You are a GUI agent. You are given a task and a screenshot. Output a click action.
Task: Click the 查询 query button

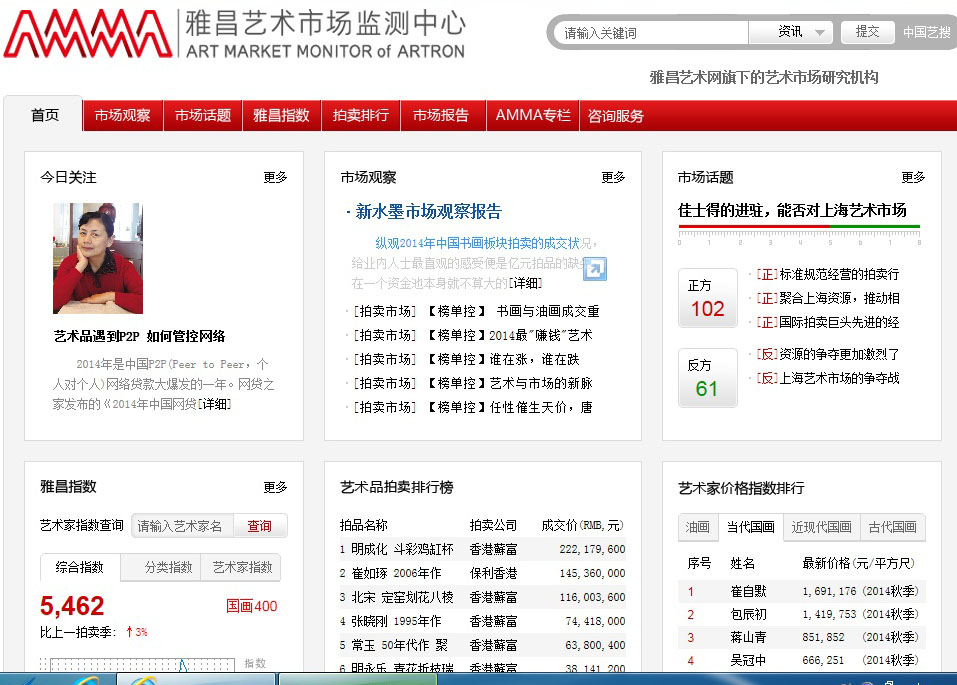259,526
